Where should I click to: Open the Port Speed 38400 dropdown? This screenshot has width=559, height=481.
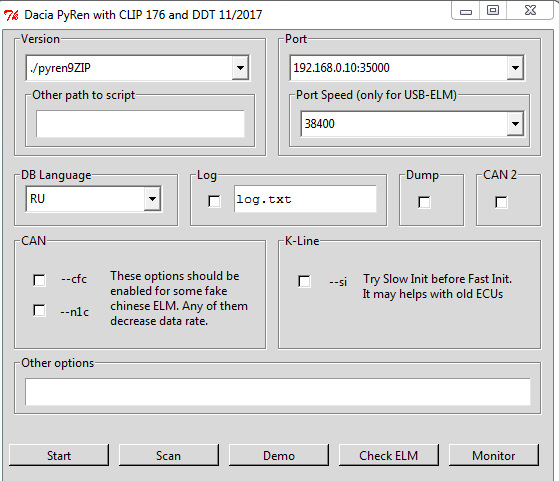point(515,124)
